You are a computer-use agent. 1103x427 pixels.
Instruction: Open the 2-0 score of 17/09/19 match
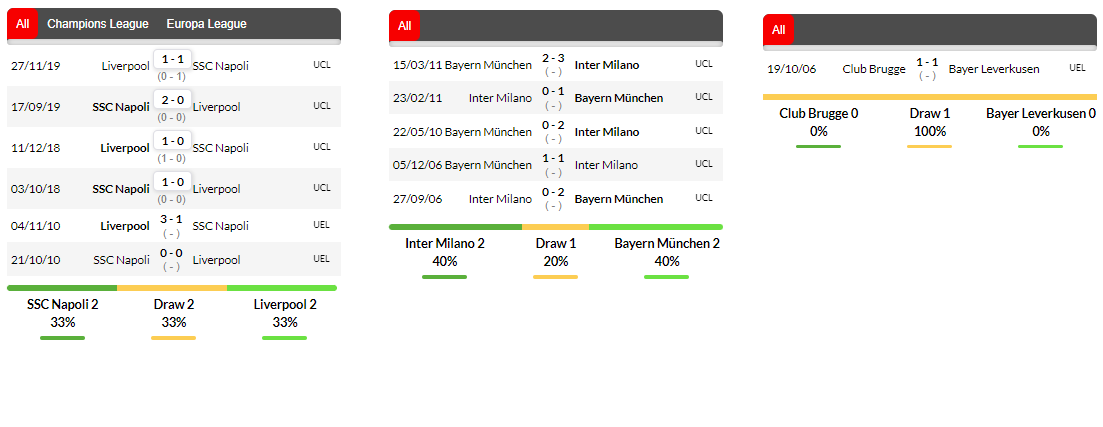click(x=172, y=101)
